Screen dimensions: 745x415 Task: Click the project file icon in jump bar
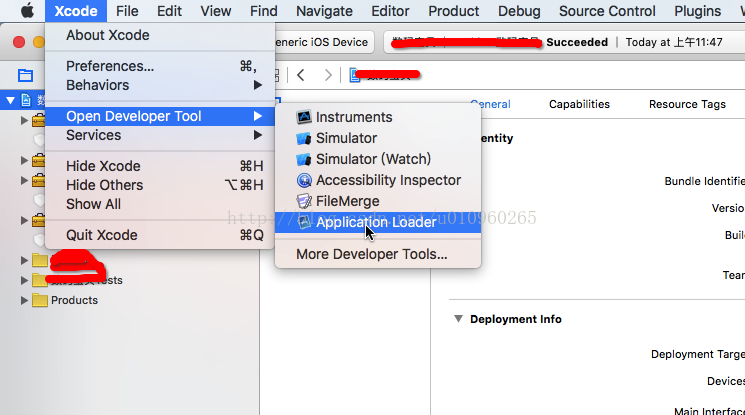pyautogui.click(x=354, y=75)
